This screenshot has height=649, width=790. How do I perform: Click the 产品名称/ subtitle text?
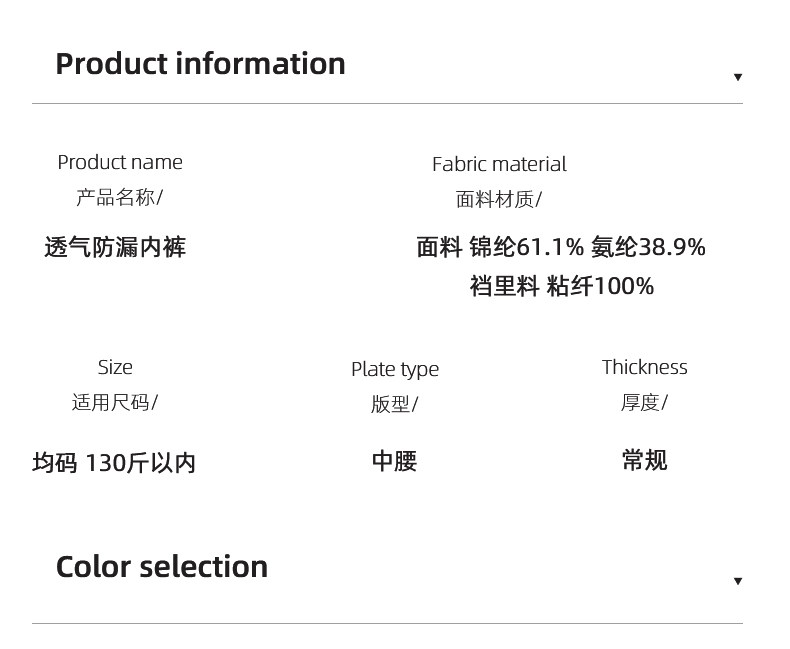point(119,197)
